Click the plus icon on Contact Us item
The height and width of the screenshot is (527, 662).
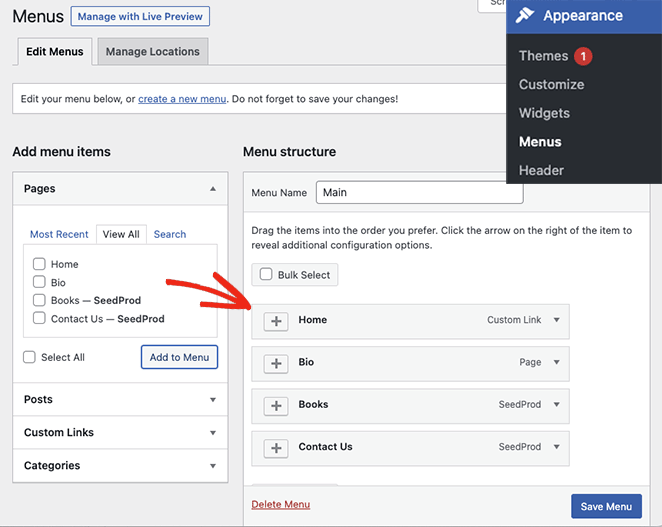click(x=277, y=448)
